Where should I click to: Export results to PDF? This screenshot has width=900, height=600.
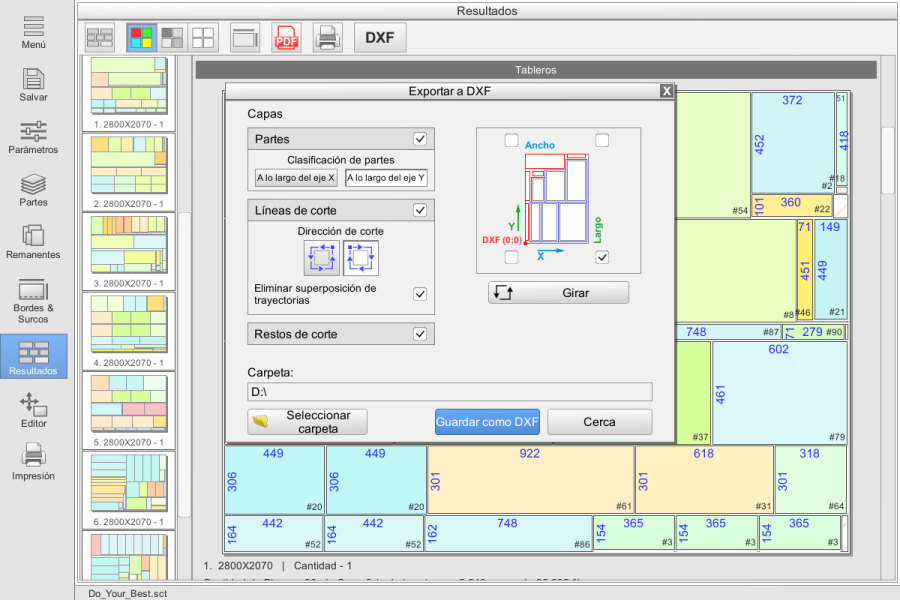tap(286, 38)
